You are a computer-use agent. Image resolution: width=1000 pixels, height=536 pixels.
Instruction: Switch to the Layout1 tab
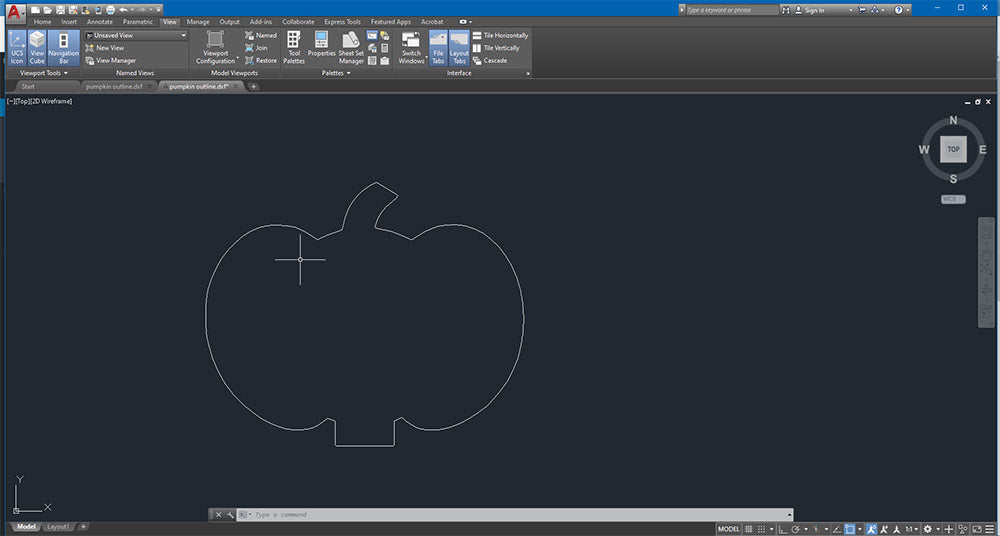tap(58, 526)
